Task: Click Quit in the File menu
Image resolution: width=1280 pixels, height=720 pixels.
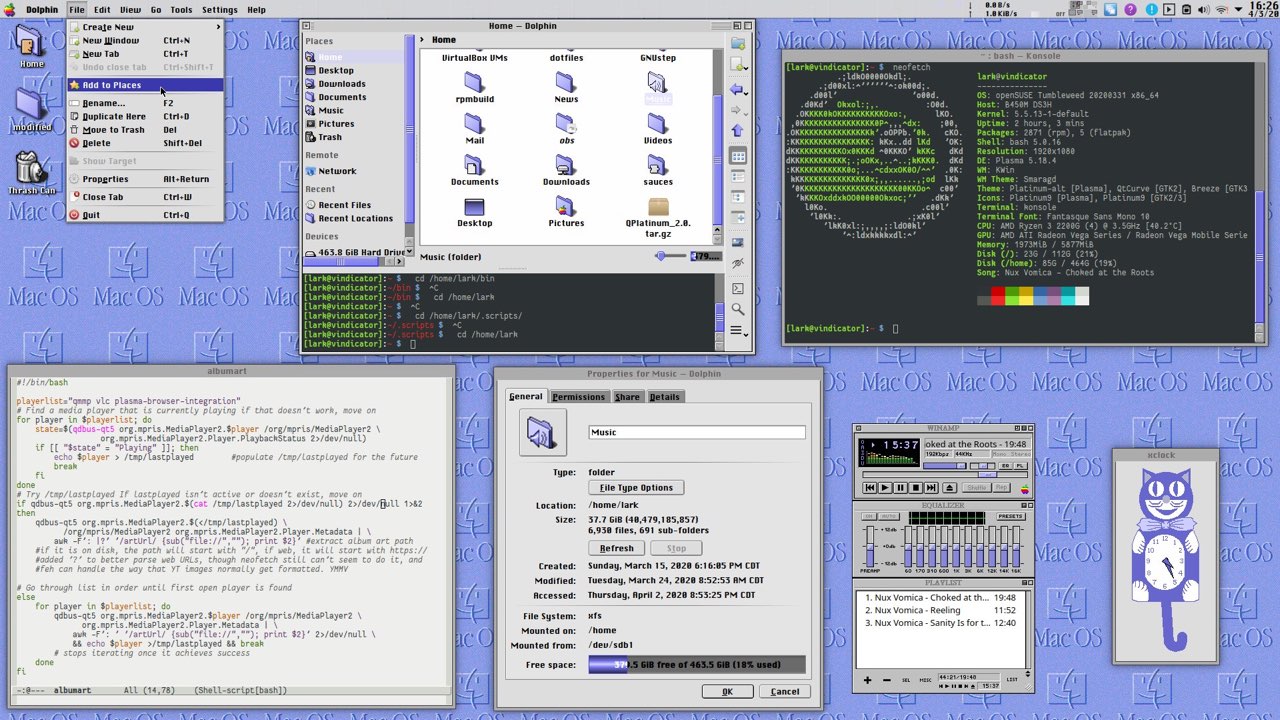Action: [x=146, y=215]
